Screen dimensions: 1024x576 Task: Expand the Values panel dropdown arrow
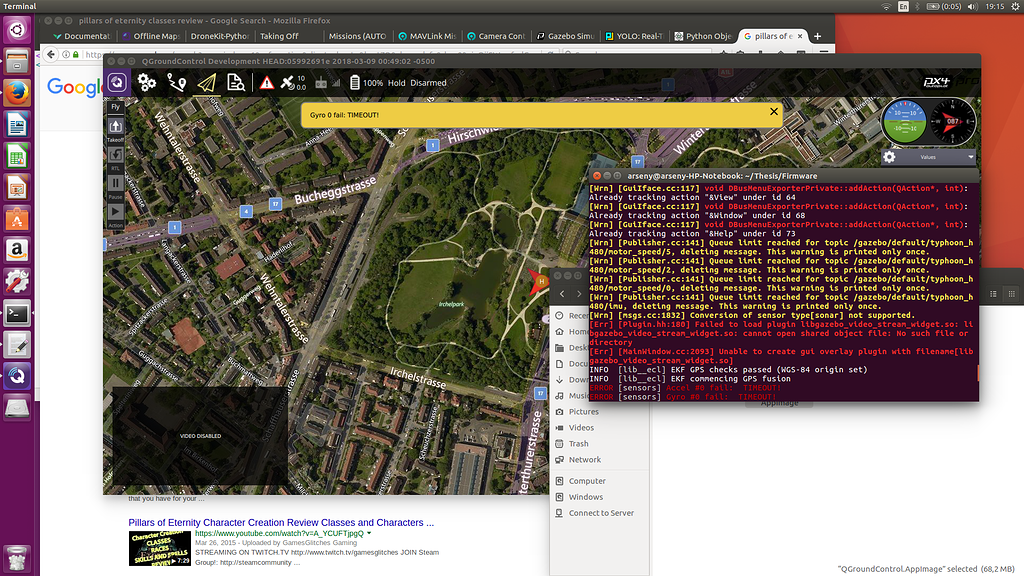tap(970, 157)
